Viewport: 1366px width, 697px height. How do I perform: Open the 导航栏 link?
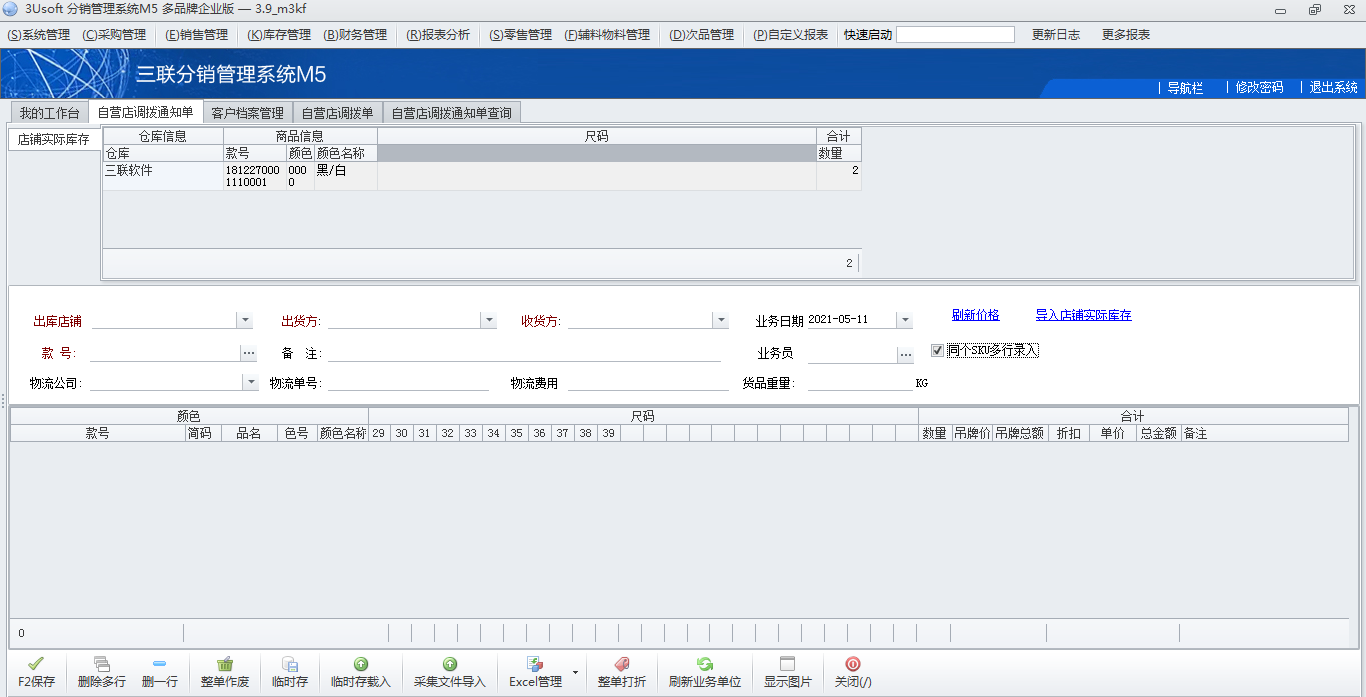point(1185,87)
